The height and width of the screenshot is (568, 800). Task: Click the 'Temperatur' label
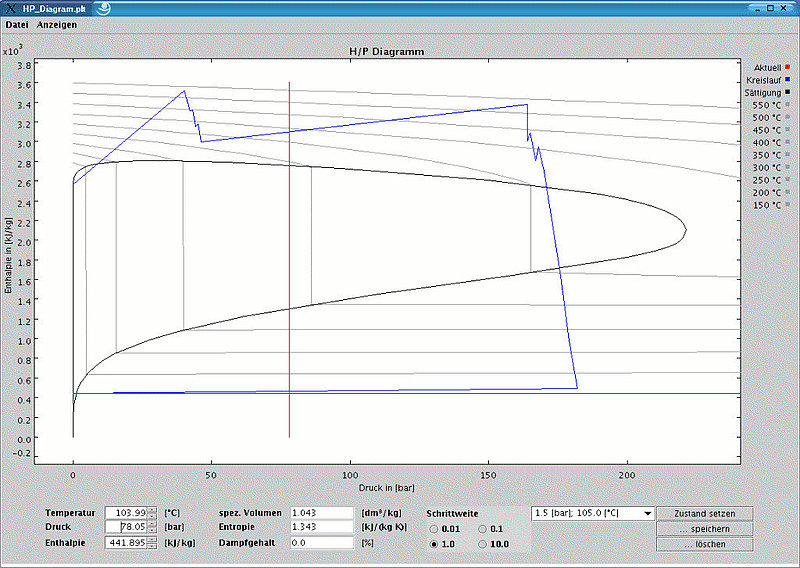(x=70, y=513)
